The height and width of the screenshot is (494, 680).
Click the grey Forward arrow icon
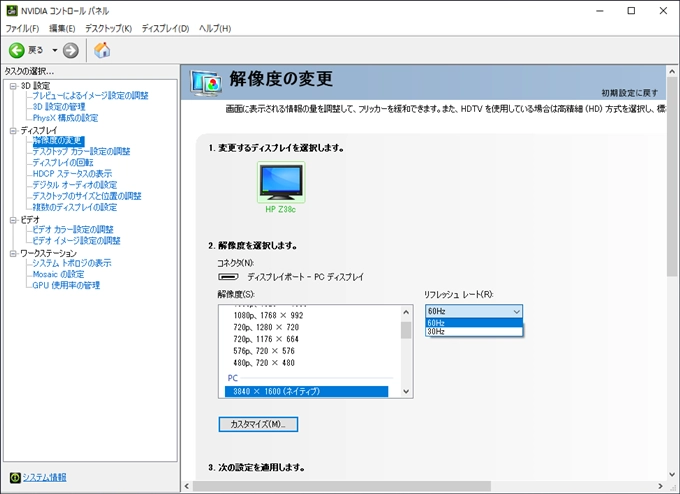[x=70, y=50]
